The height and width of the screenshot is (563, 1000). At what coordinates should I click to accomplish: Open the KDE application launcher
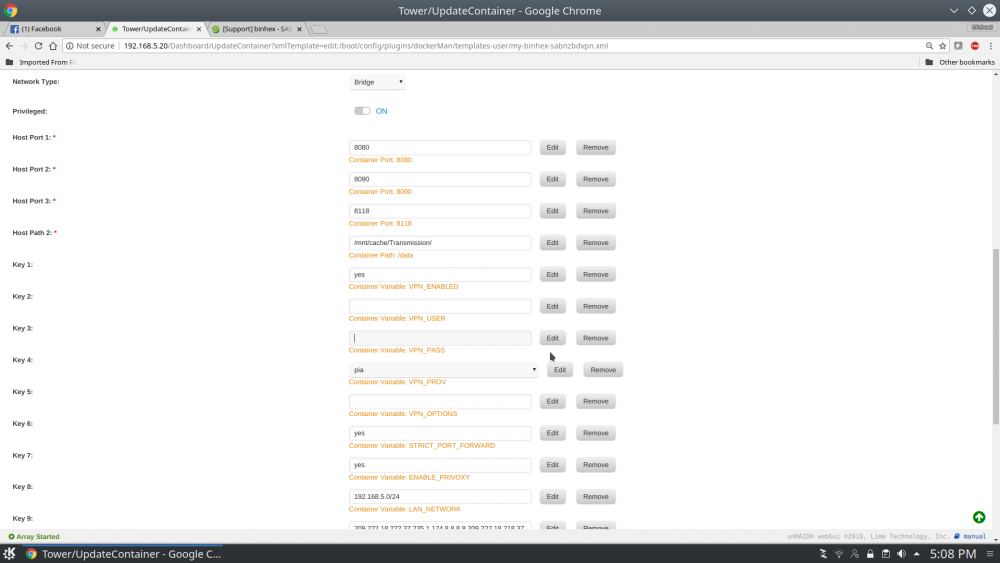9,553
